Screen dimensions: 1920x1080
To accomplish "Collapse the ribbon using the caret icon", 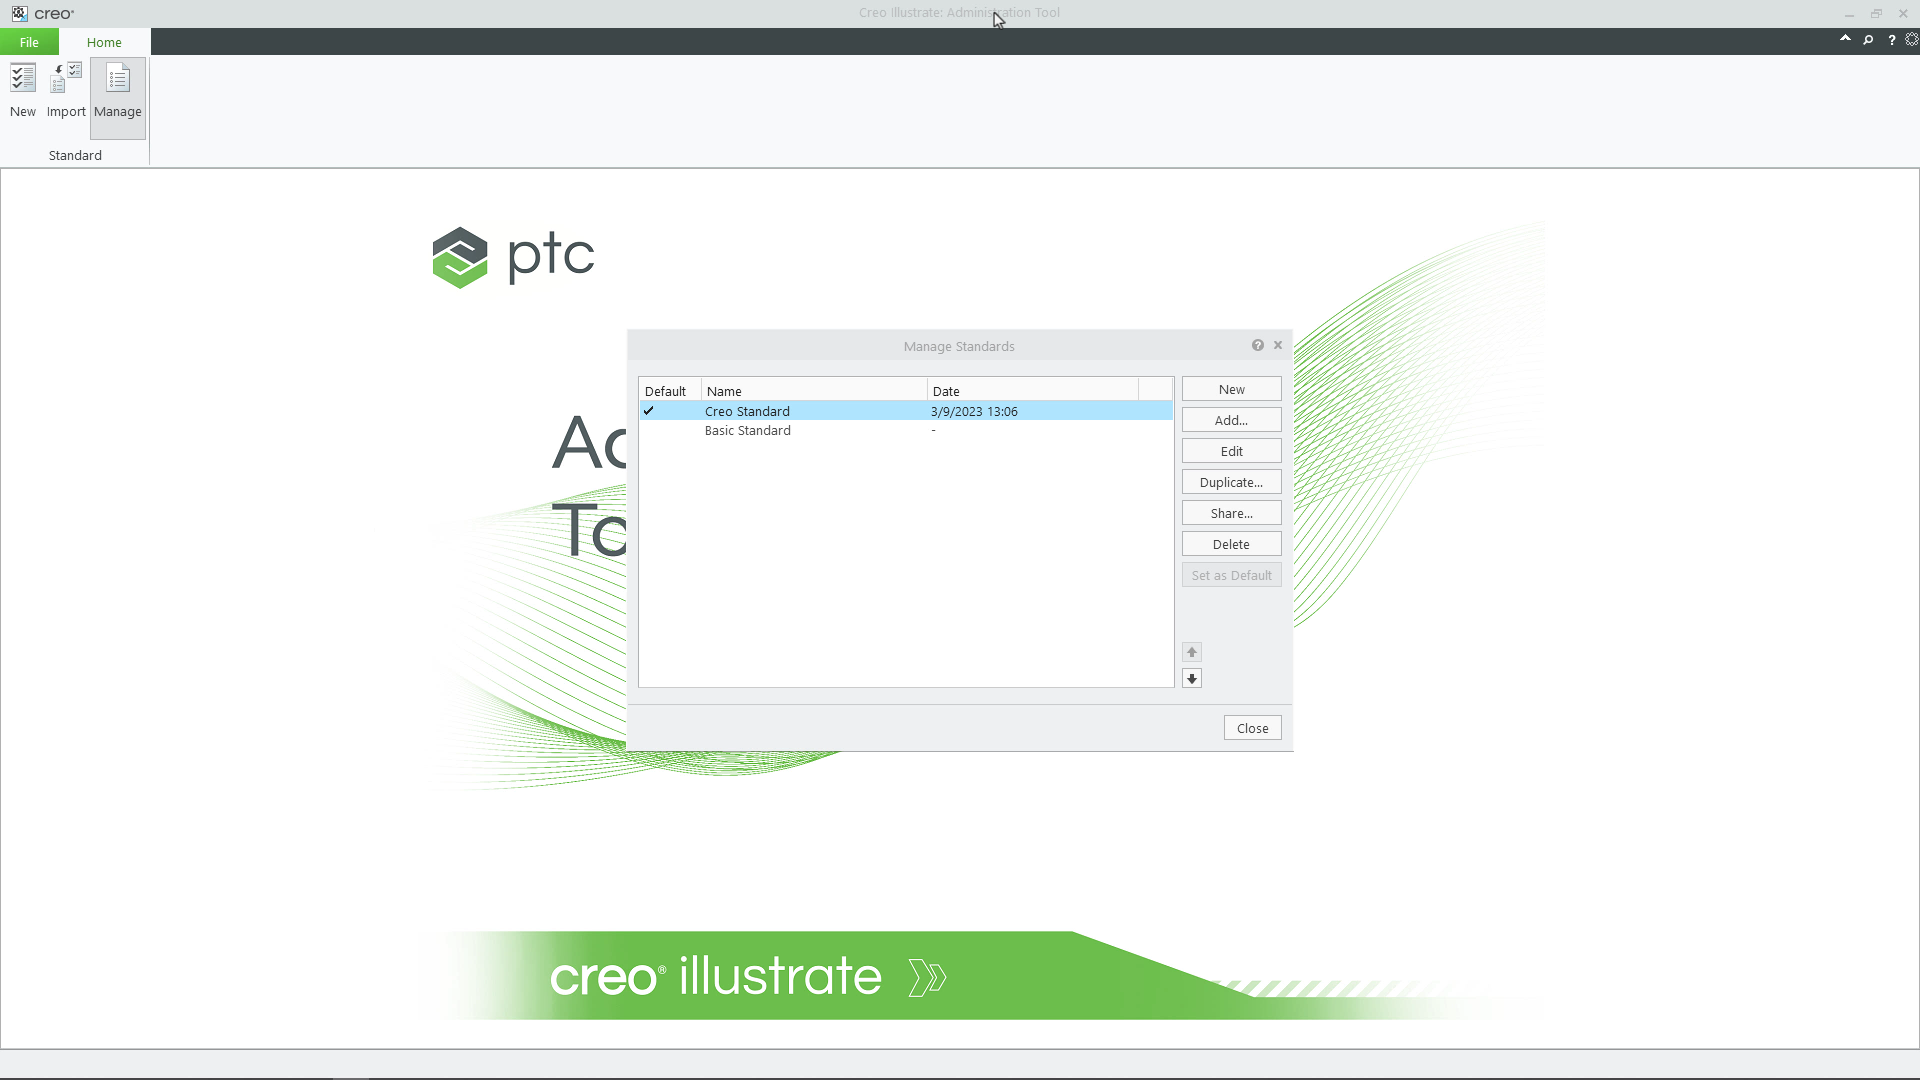I will click(x=1845, y=39).
